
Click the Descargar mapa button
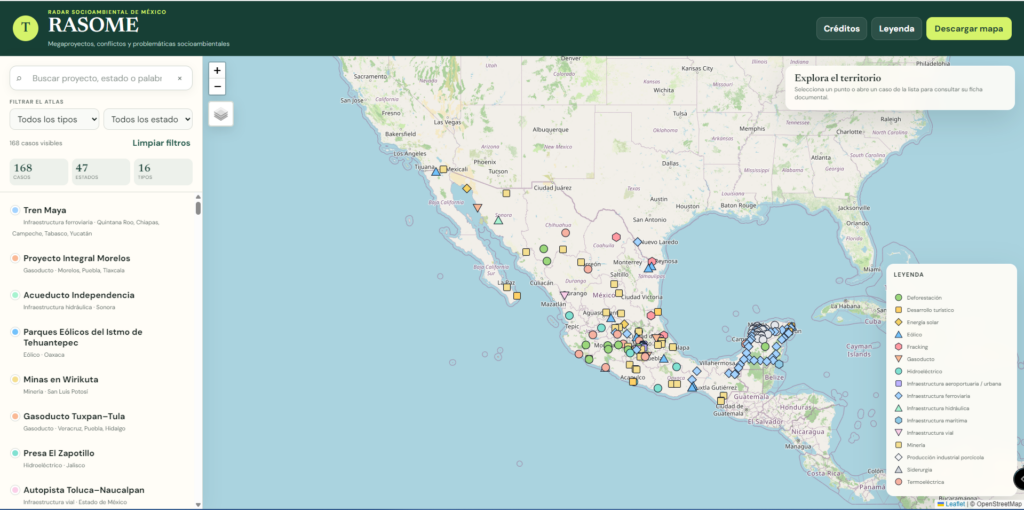pyautogui.click(x=968, y=29)
